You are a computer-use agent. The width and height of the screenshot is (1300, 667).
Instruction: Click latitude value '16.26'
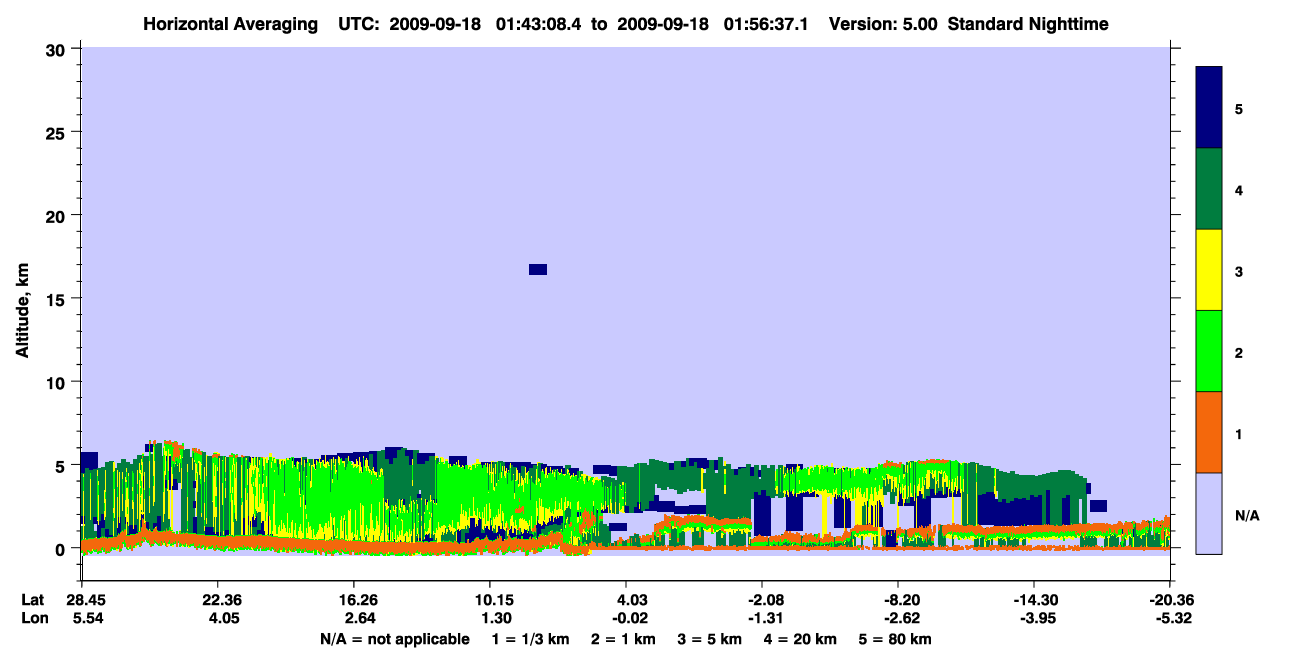[354, 600]
